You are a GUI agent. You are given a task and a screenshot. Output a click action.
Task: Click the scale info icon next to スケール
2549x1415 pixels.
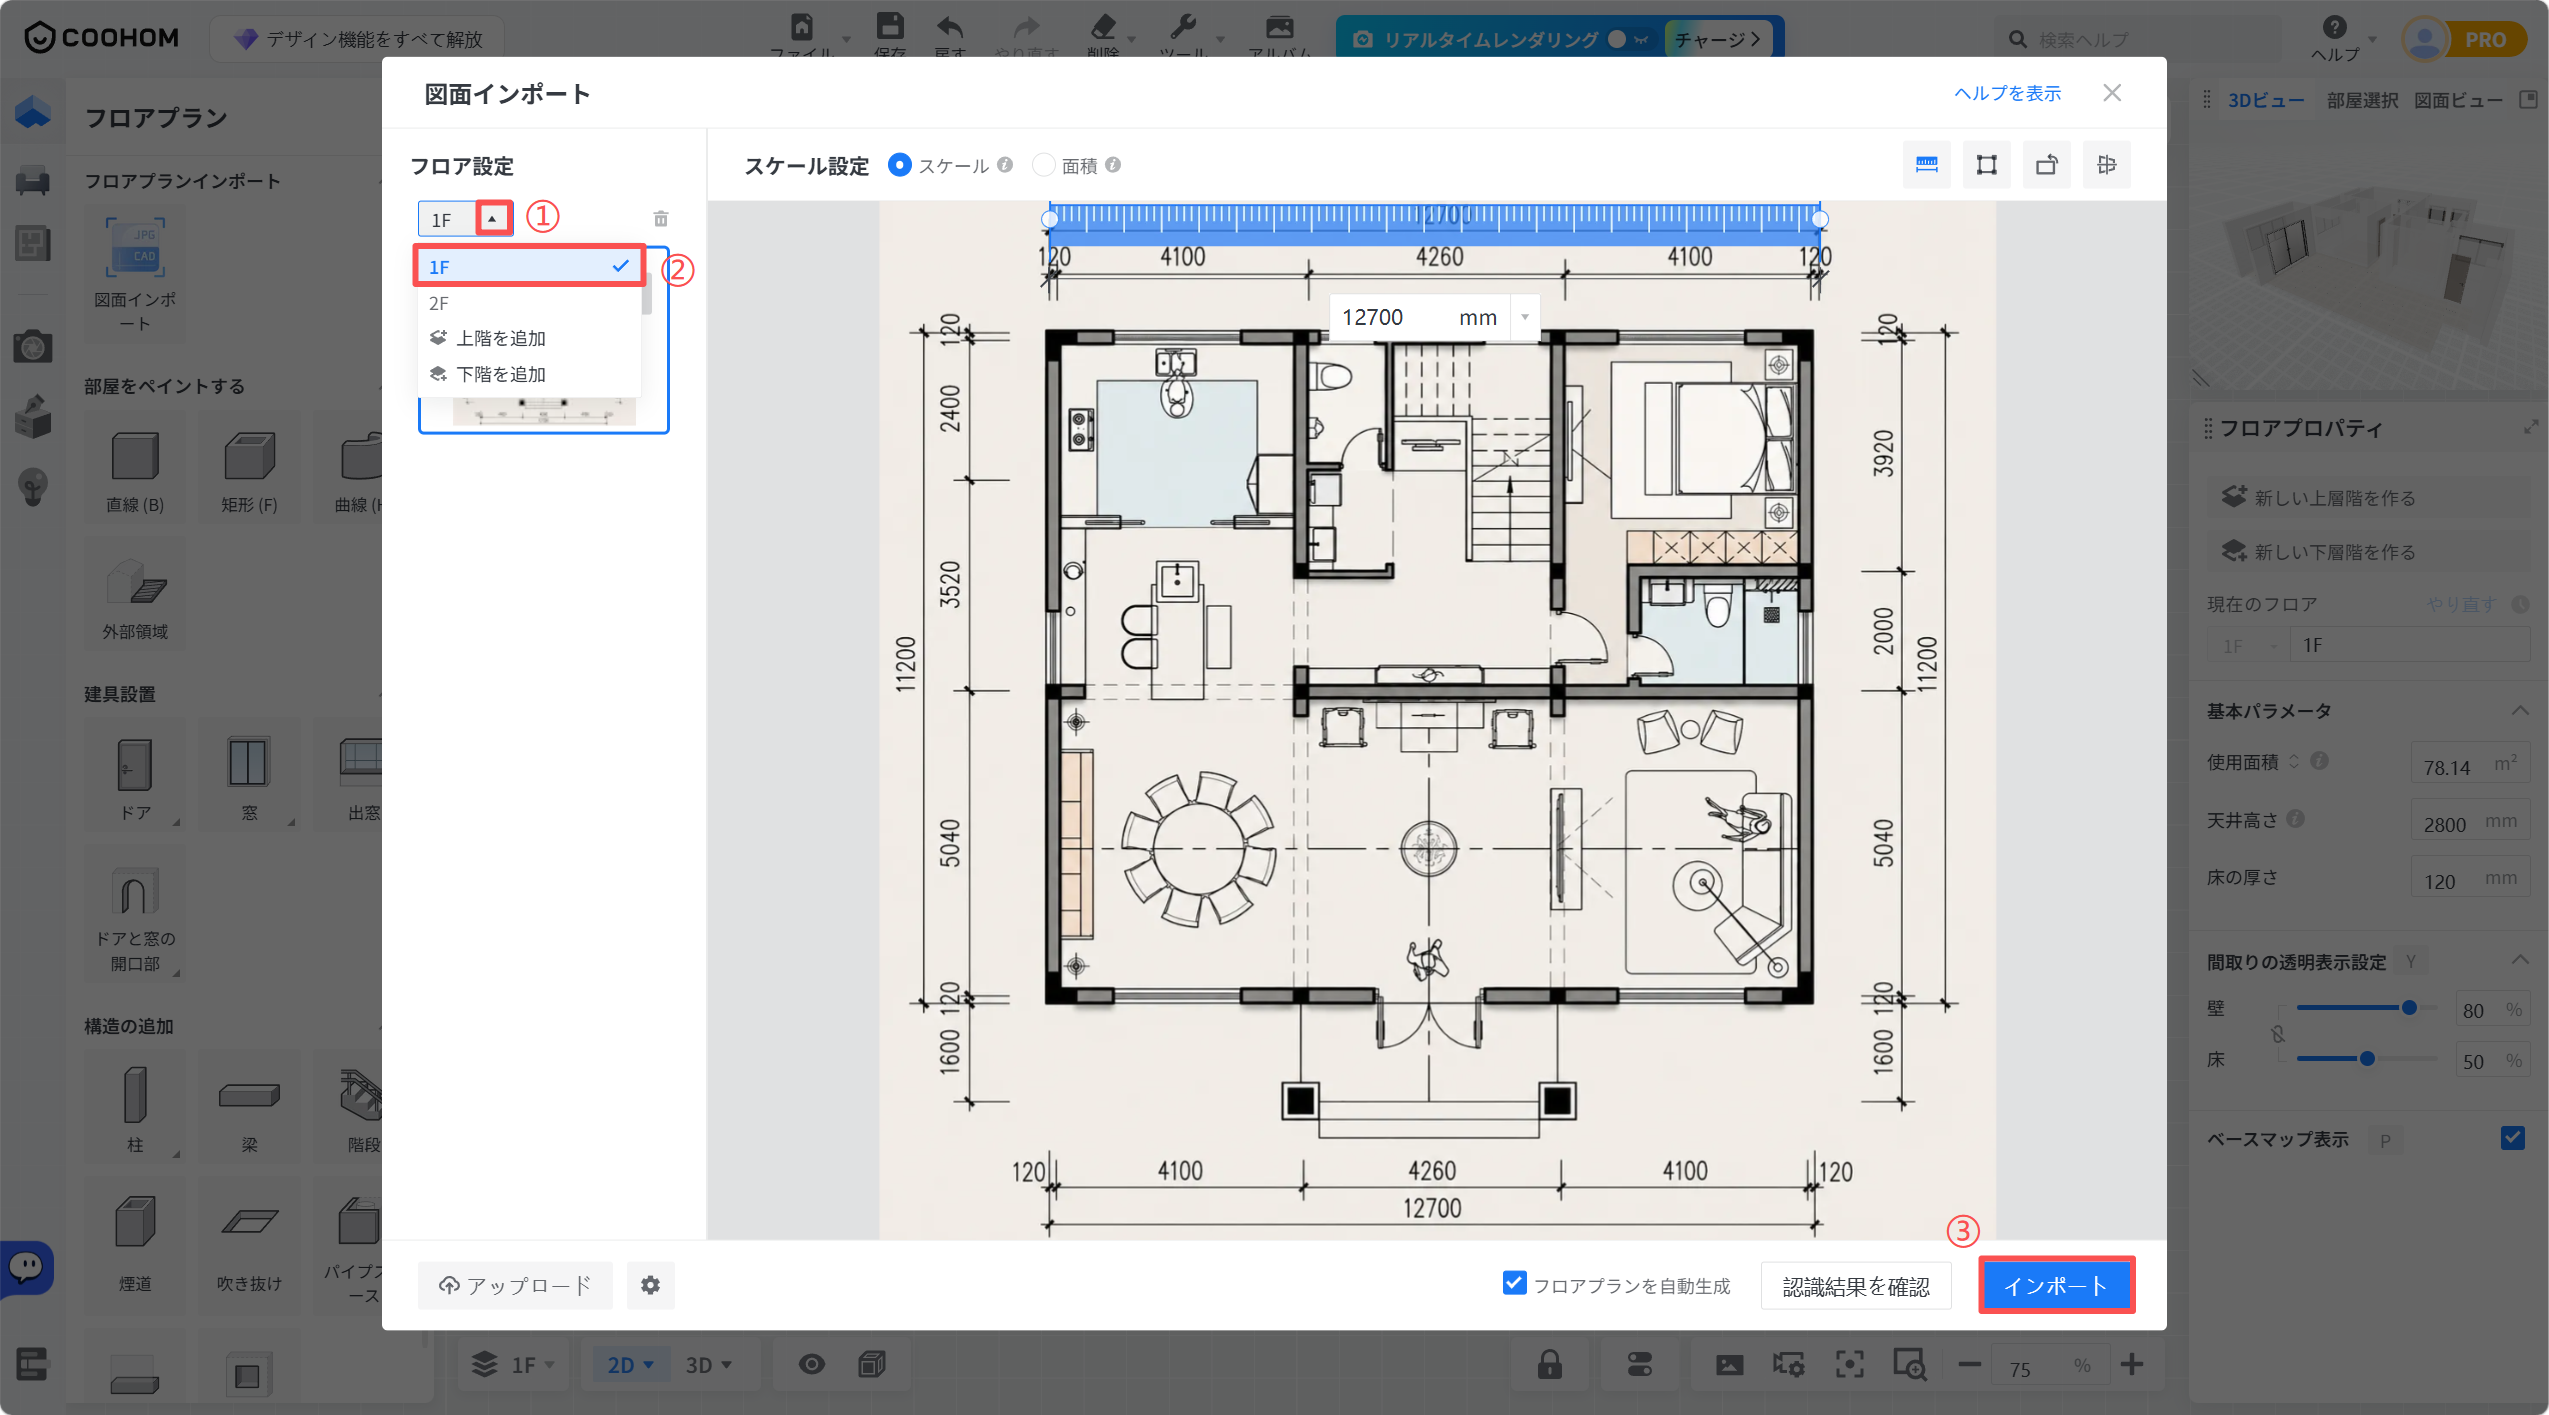[1005, 165]
